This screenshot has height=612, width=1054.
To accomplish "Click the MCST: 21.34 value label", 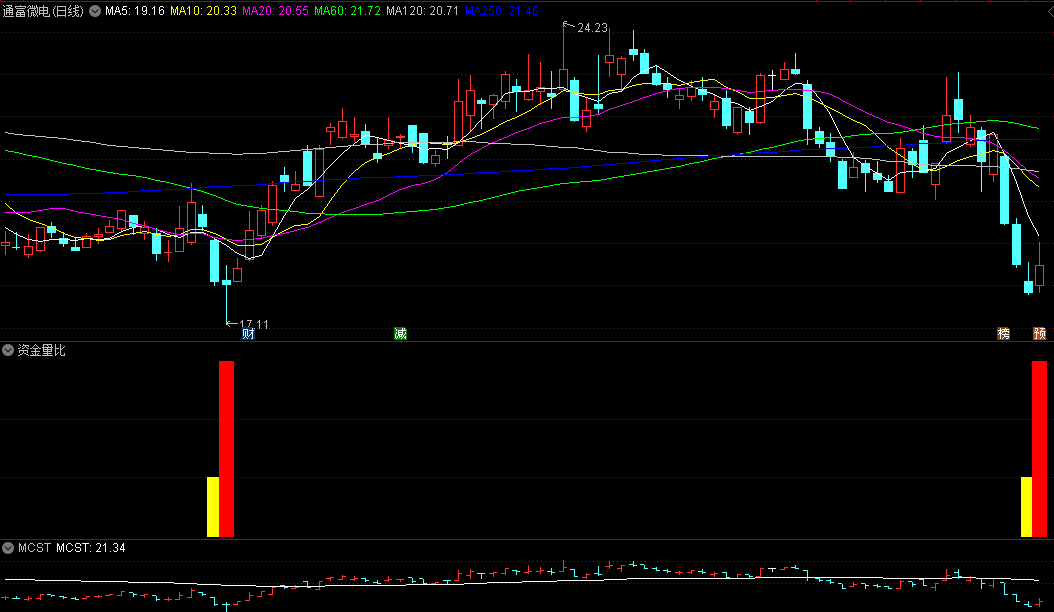I will tap(91, 547).
